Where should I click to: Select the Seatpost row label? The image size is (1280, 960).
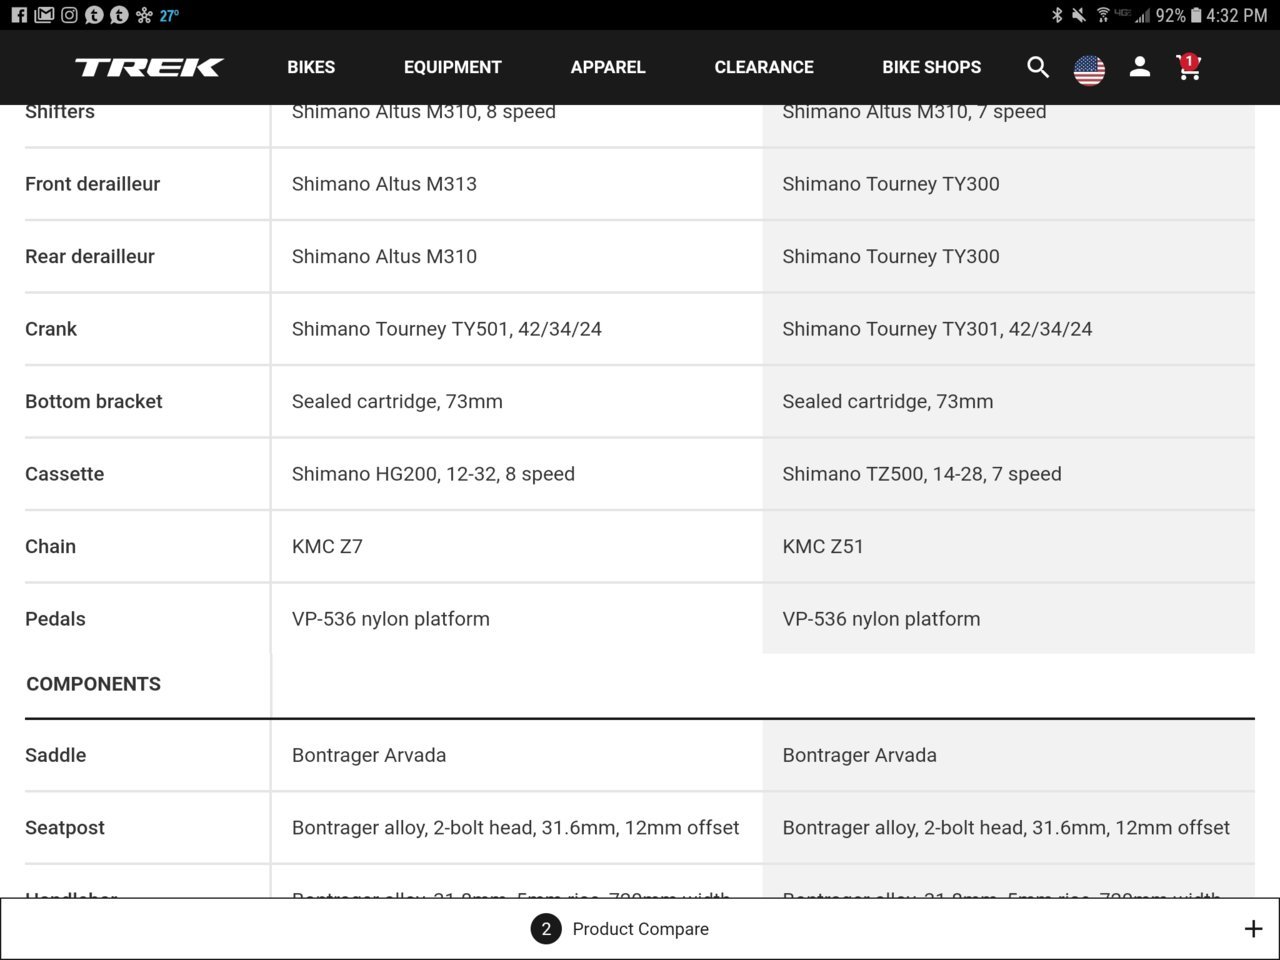click(x=65, y=828)
